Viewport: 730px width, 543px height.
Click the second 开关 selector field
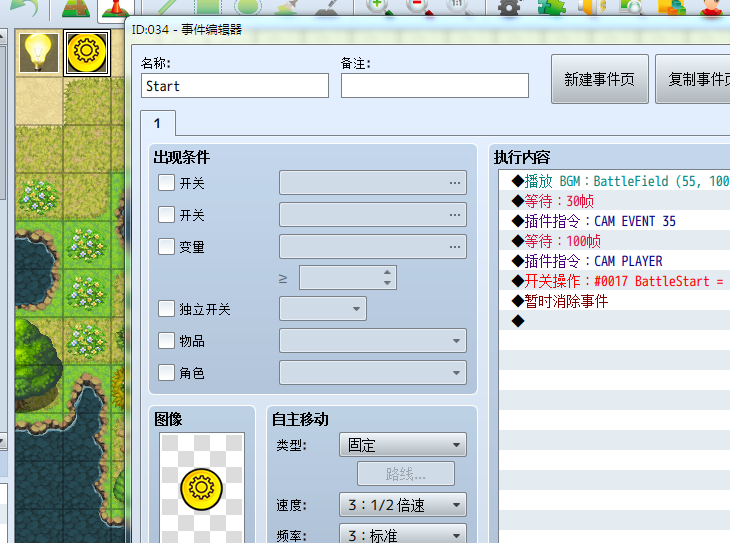click(x=372, y=215)
